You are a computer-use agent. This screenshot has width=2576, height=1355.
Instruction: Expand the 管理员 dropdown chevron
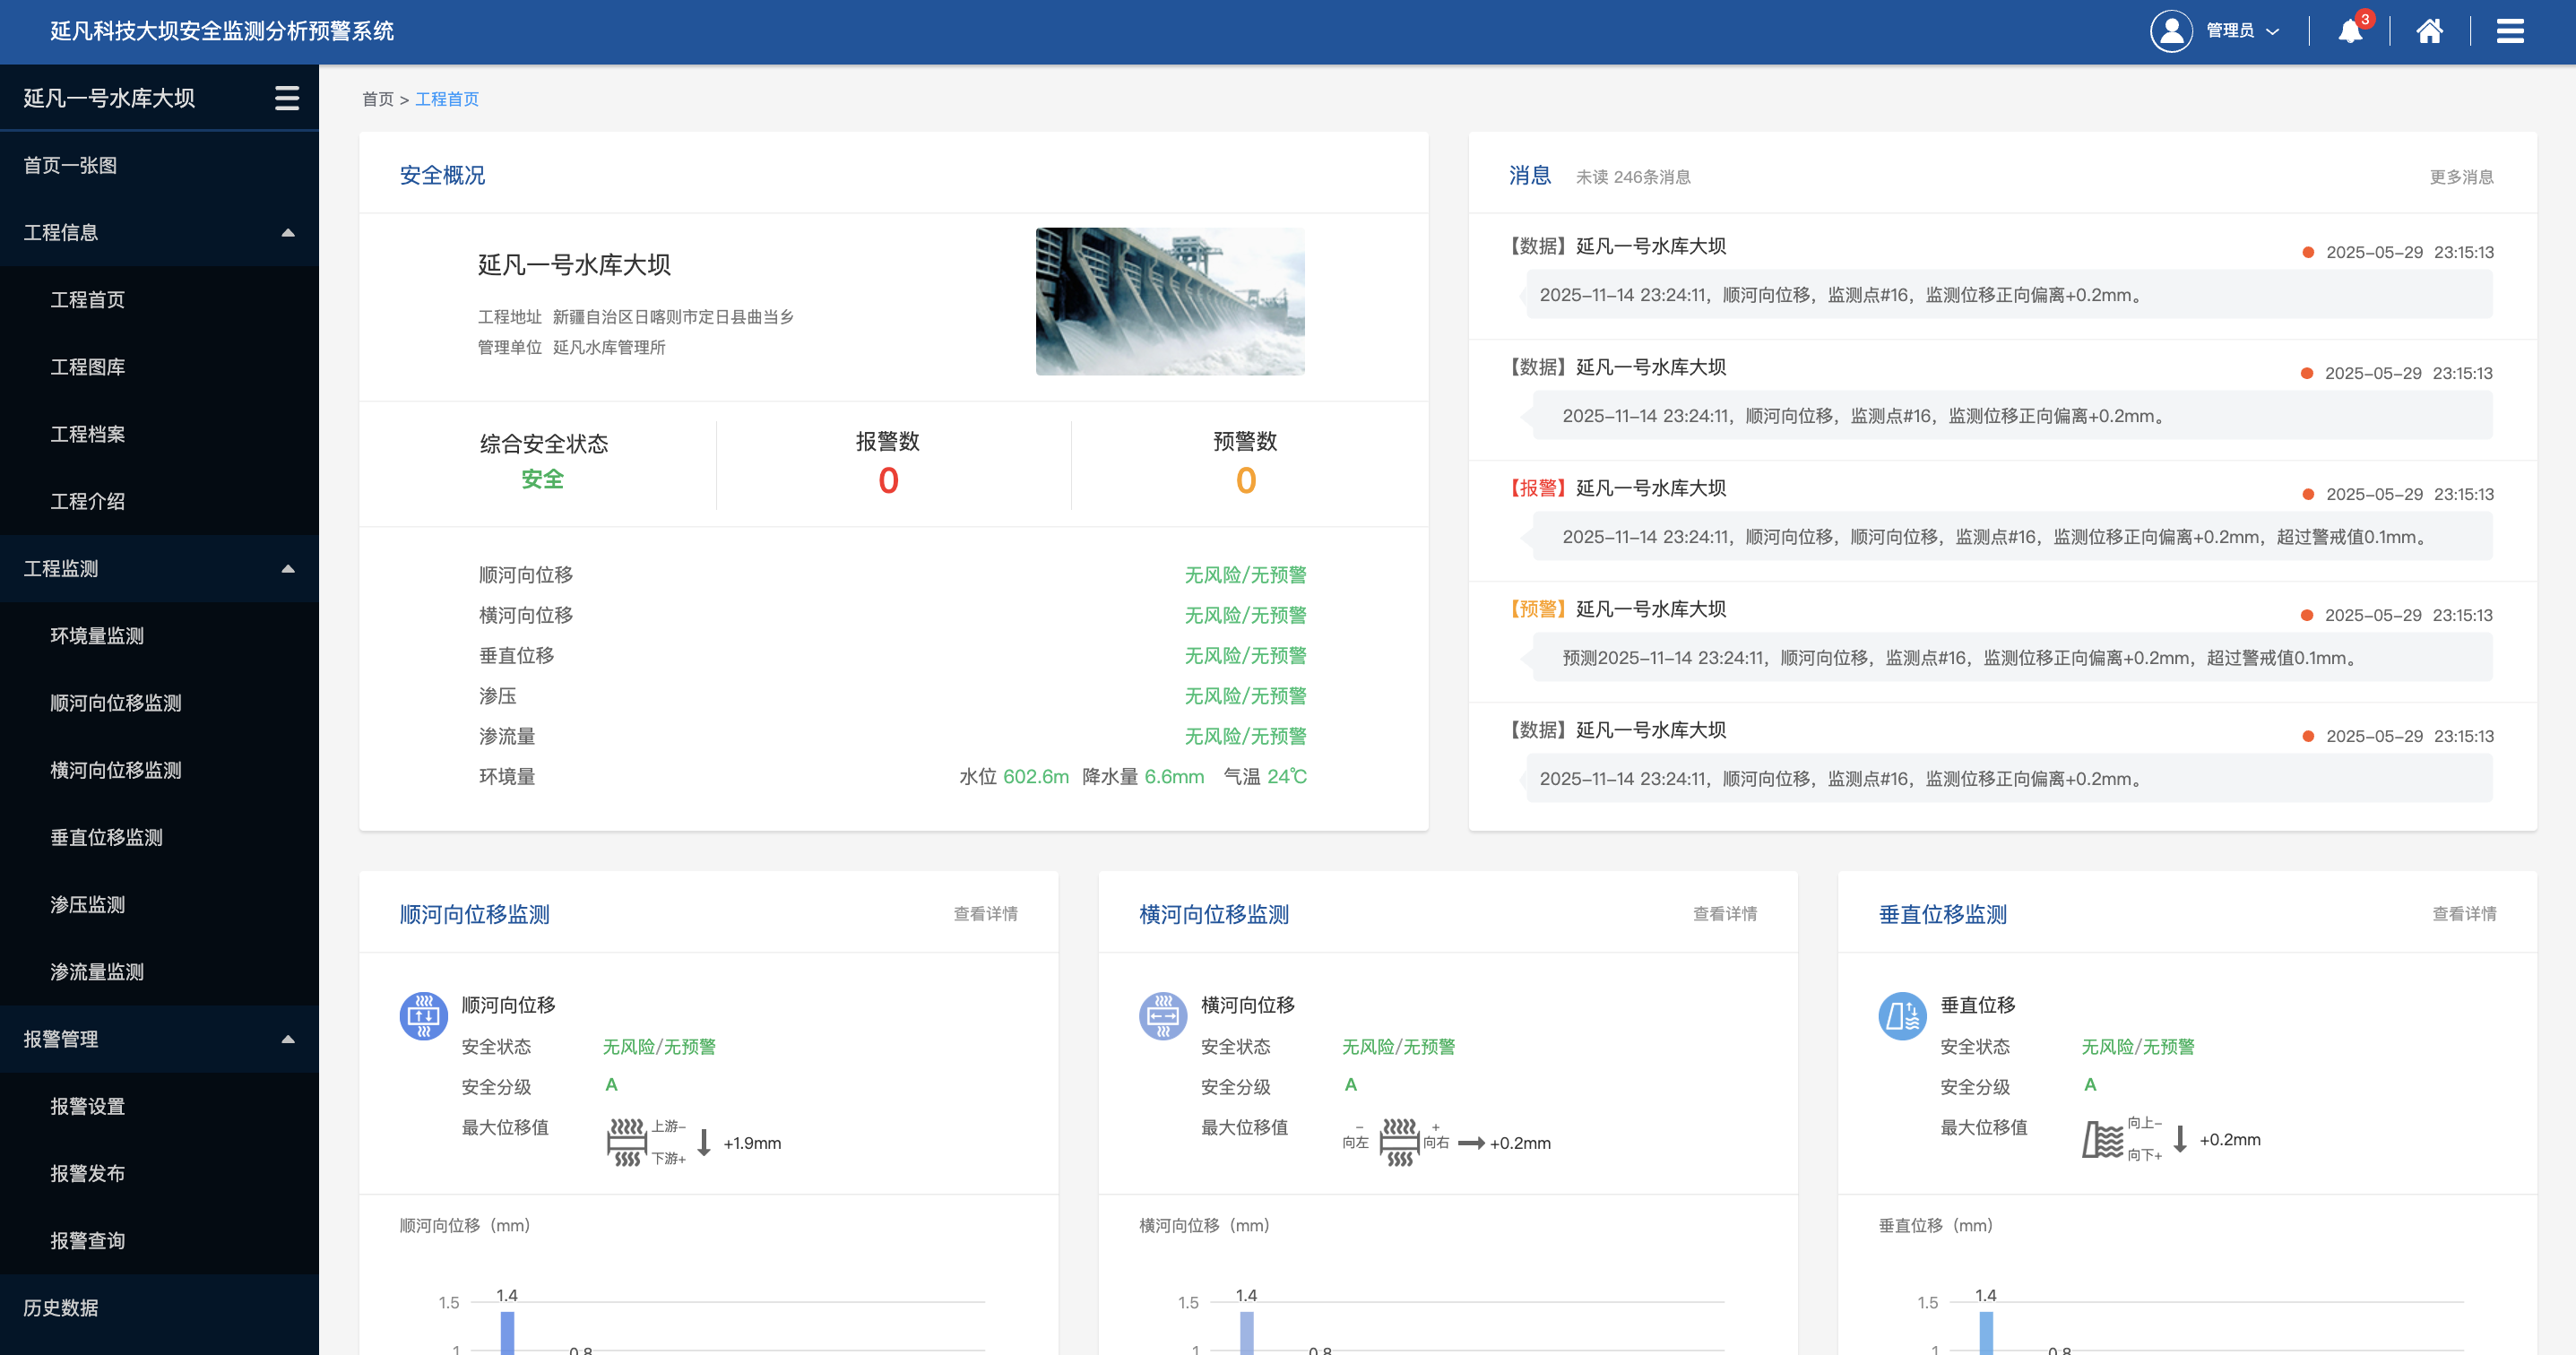[2273, 31]
